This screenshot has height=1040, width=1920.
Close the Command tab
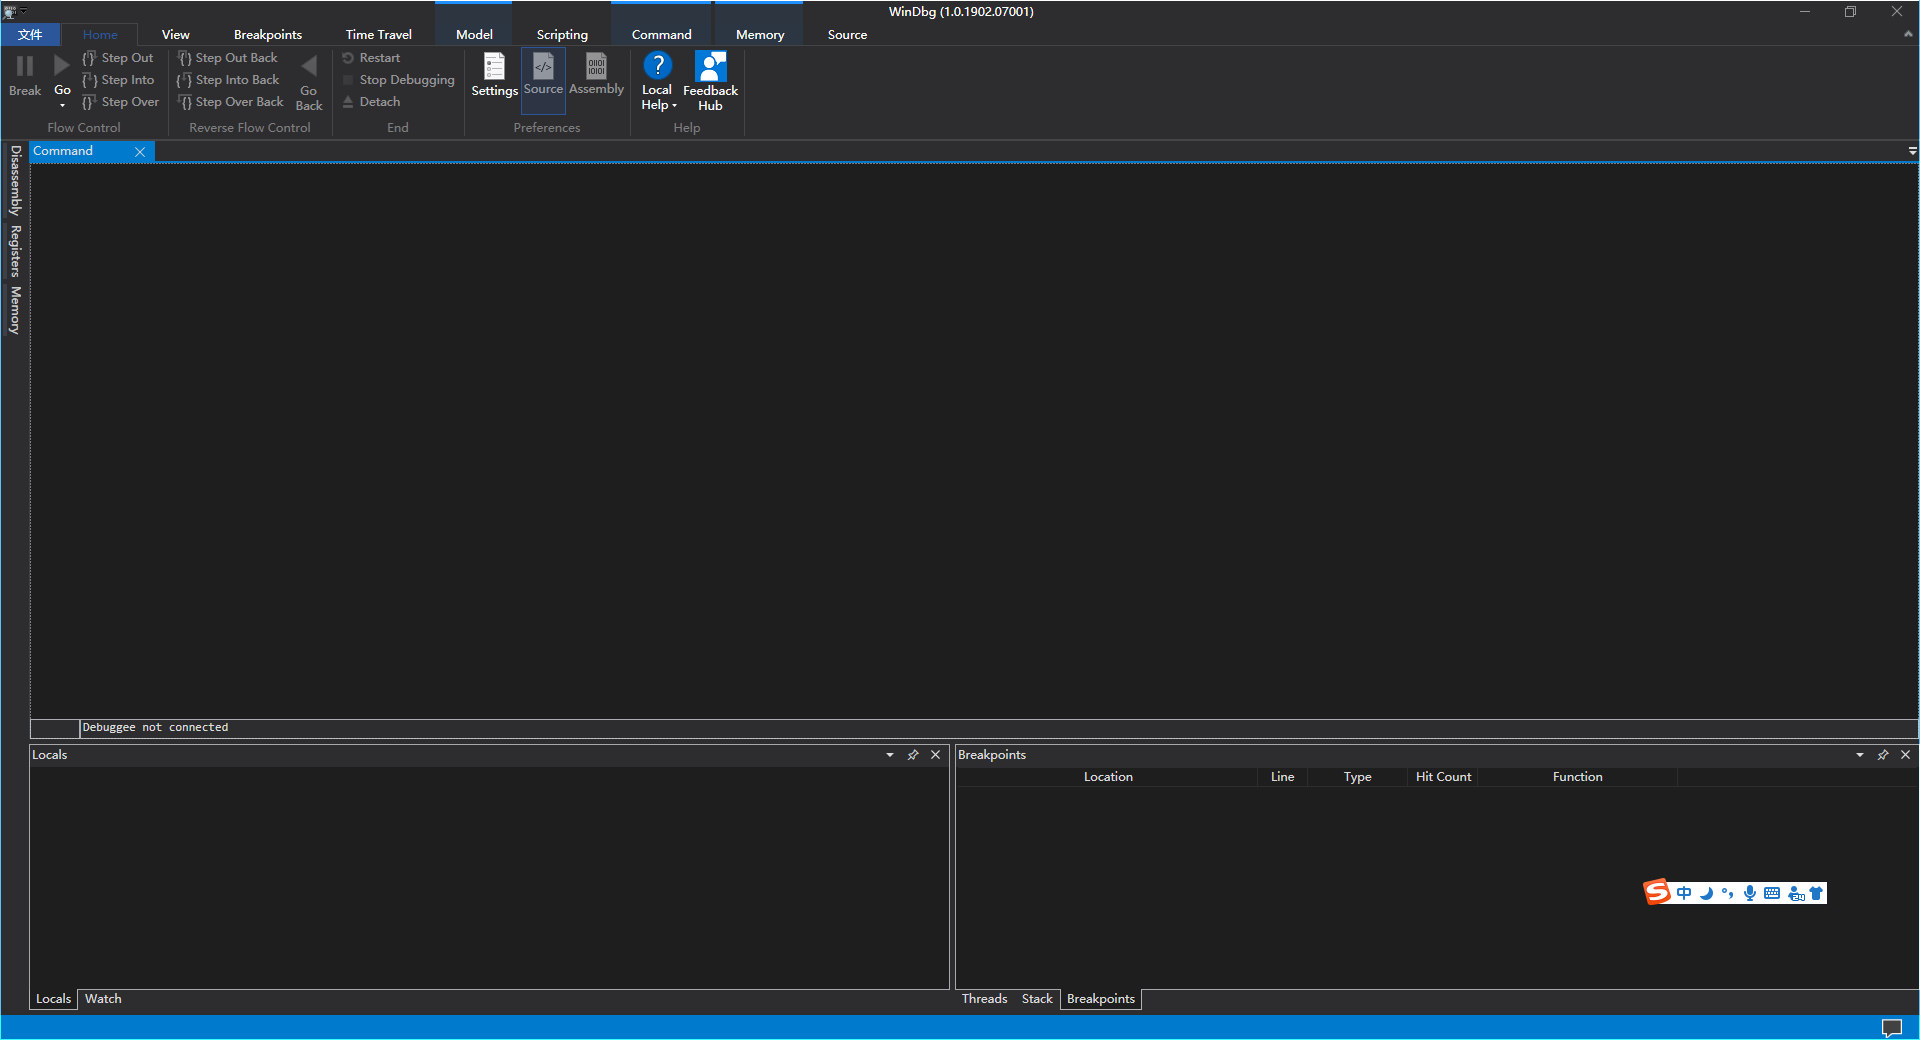pos(140,152)
